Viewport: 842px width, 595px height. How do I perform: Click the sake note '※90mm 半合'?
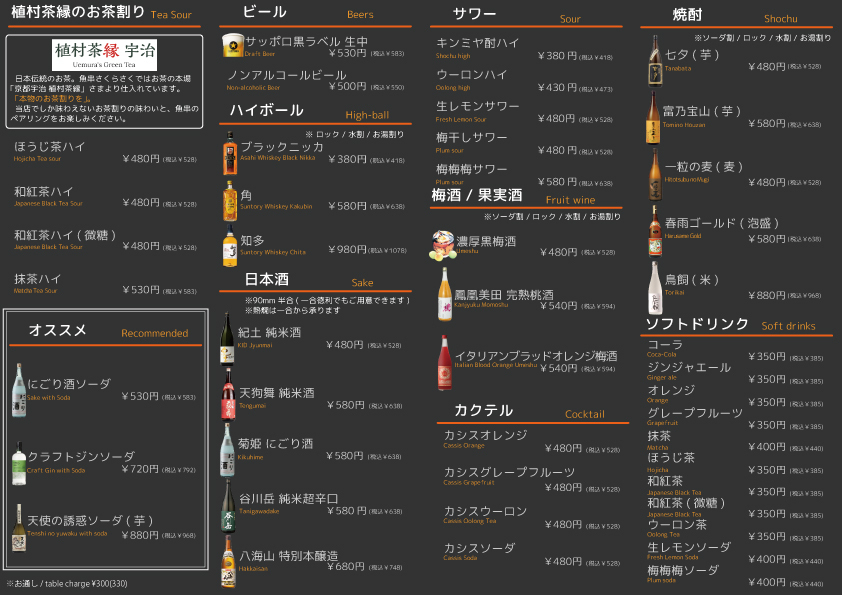tap(327, 300)
